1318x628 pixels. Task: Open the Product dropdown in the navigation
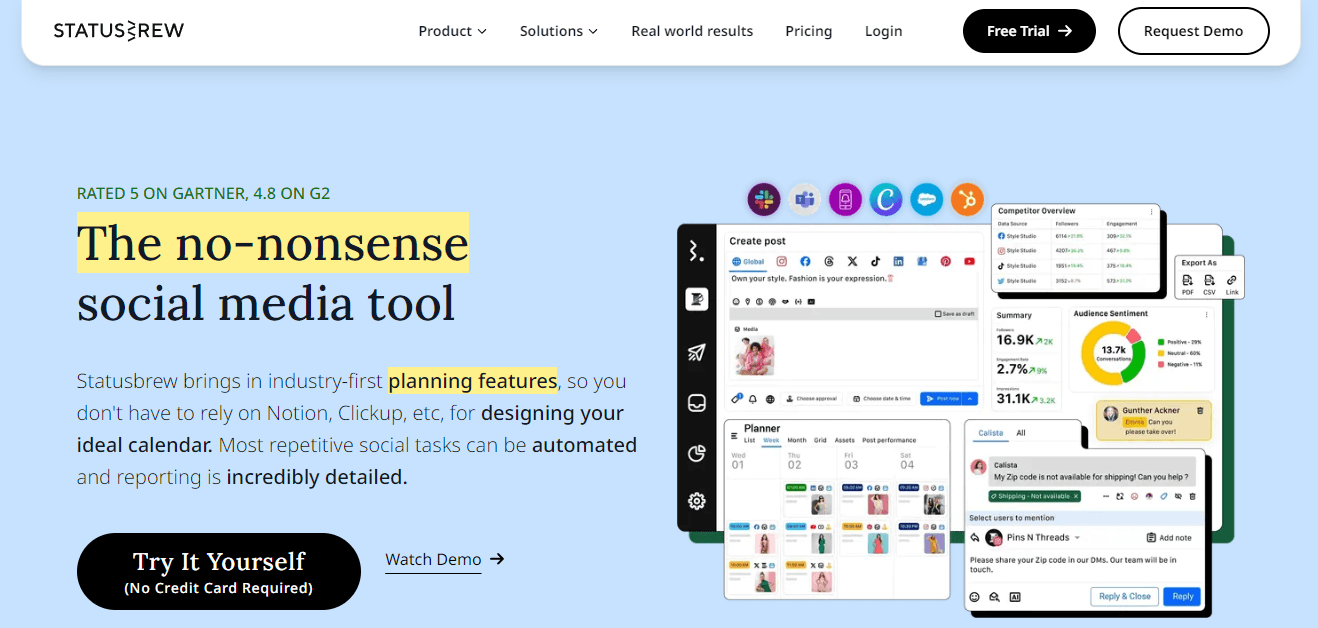point(452,31)
